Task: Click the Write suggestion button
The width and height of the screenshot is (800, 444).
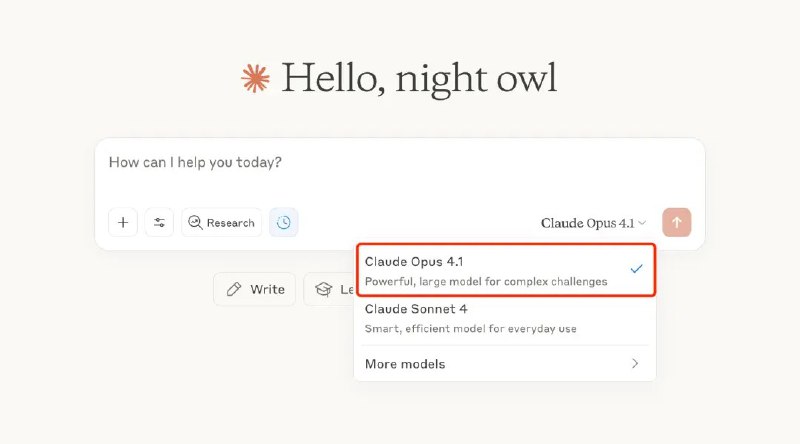Action: coord(255,289)
